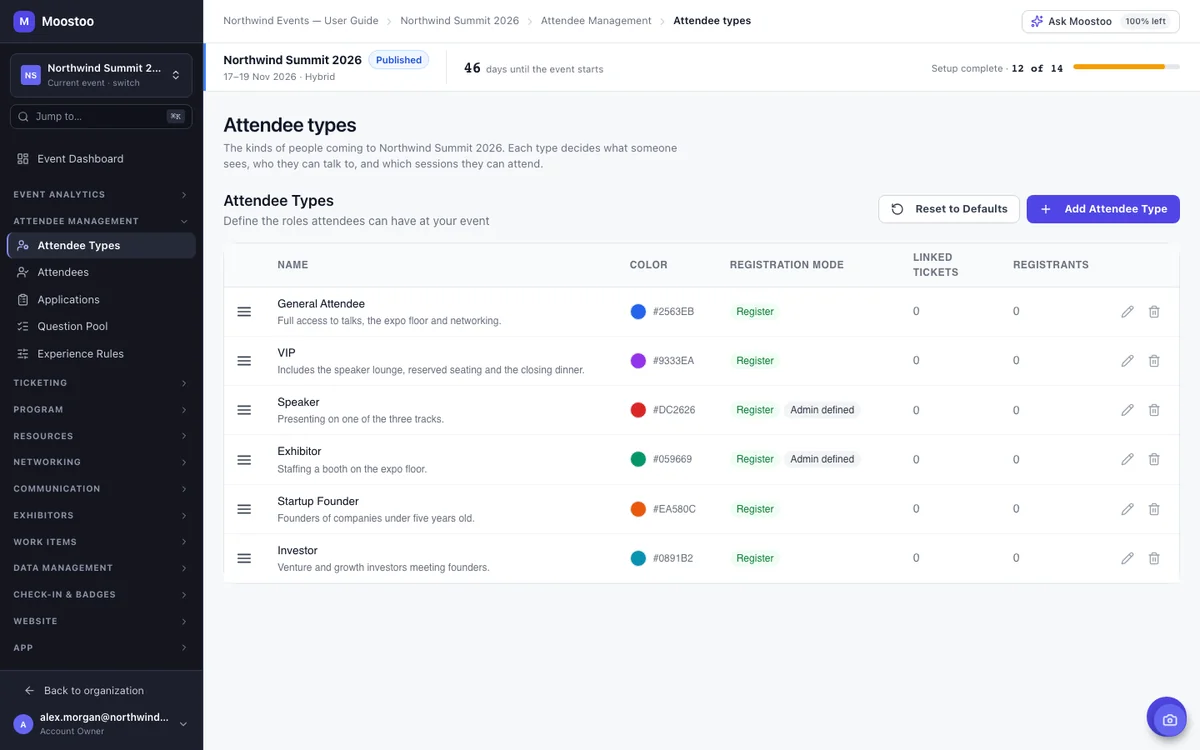This screenshot has width=1200, height=750.
Task: Open the account menu chevron
Action: pos(183,724)
